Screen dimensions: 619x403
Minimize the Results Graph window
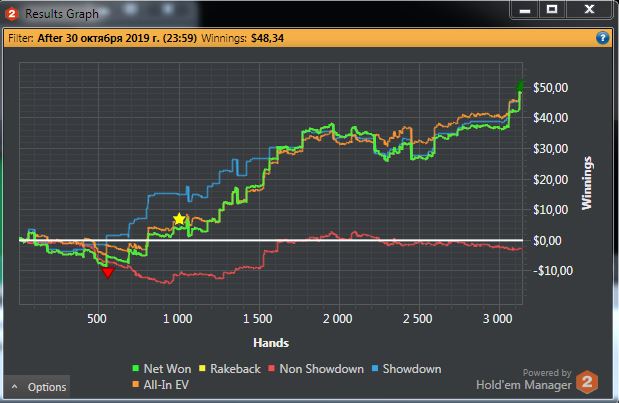click(x=525, y=10)
